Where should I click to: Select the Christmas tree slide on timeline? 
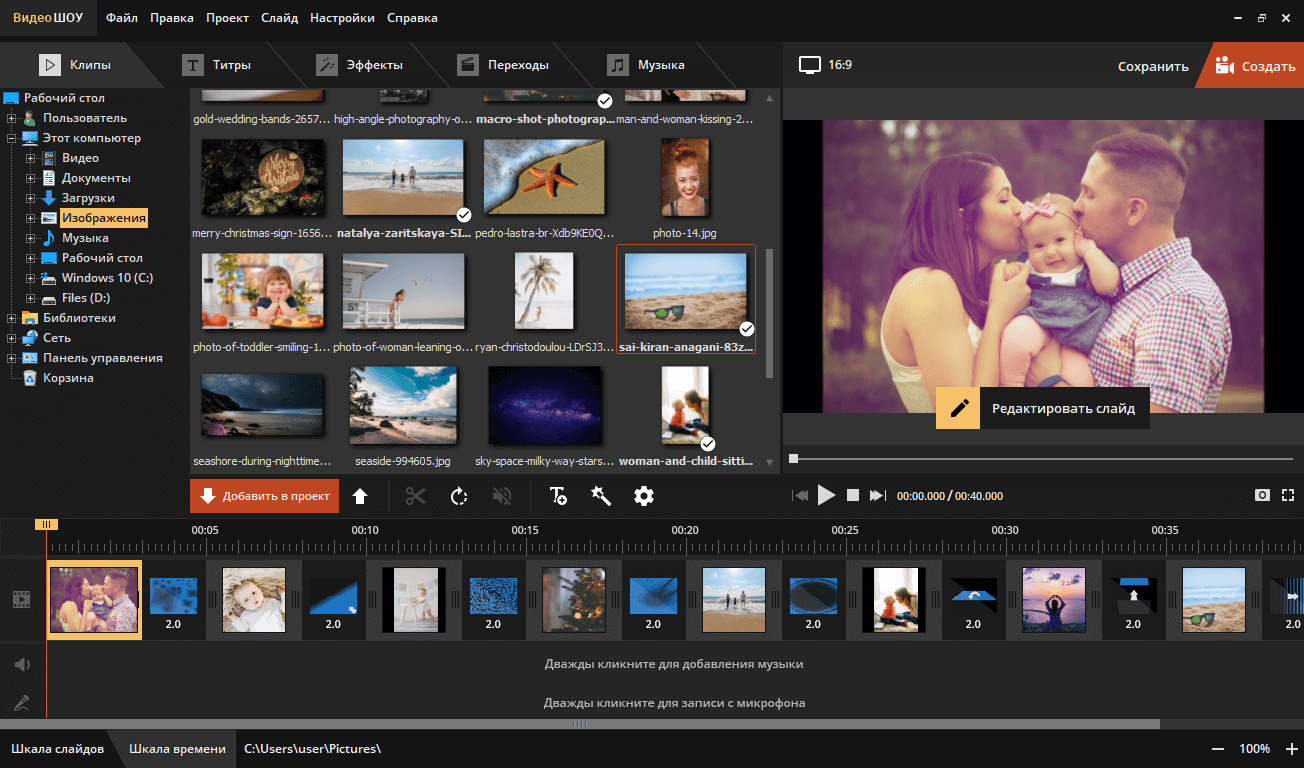(574, 599)
